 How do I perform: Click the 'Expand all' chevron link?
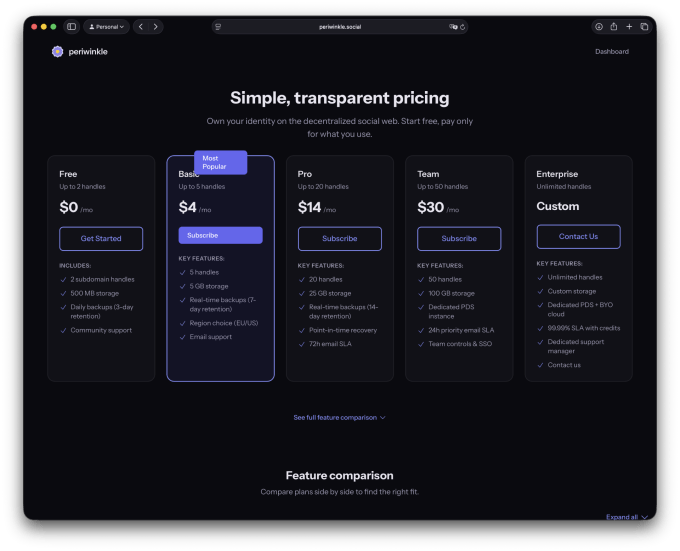626,517
